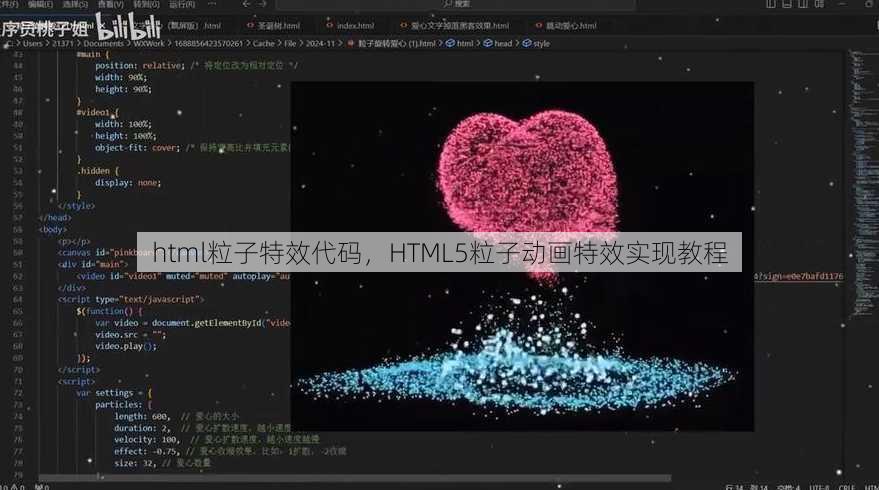This screenshot has height=490, width=879.
Task: Click the 'velocity: 100,' code line
Action: pyautogui.click(x=146, y=440)
